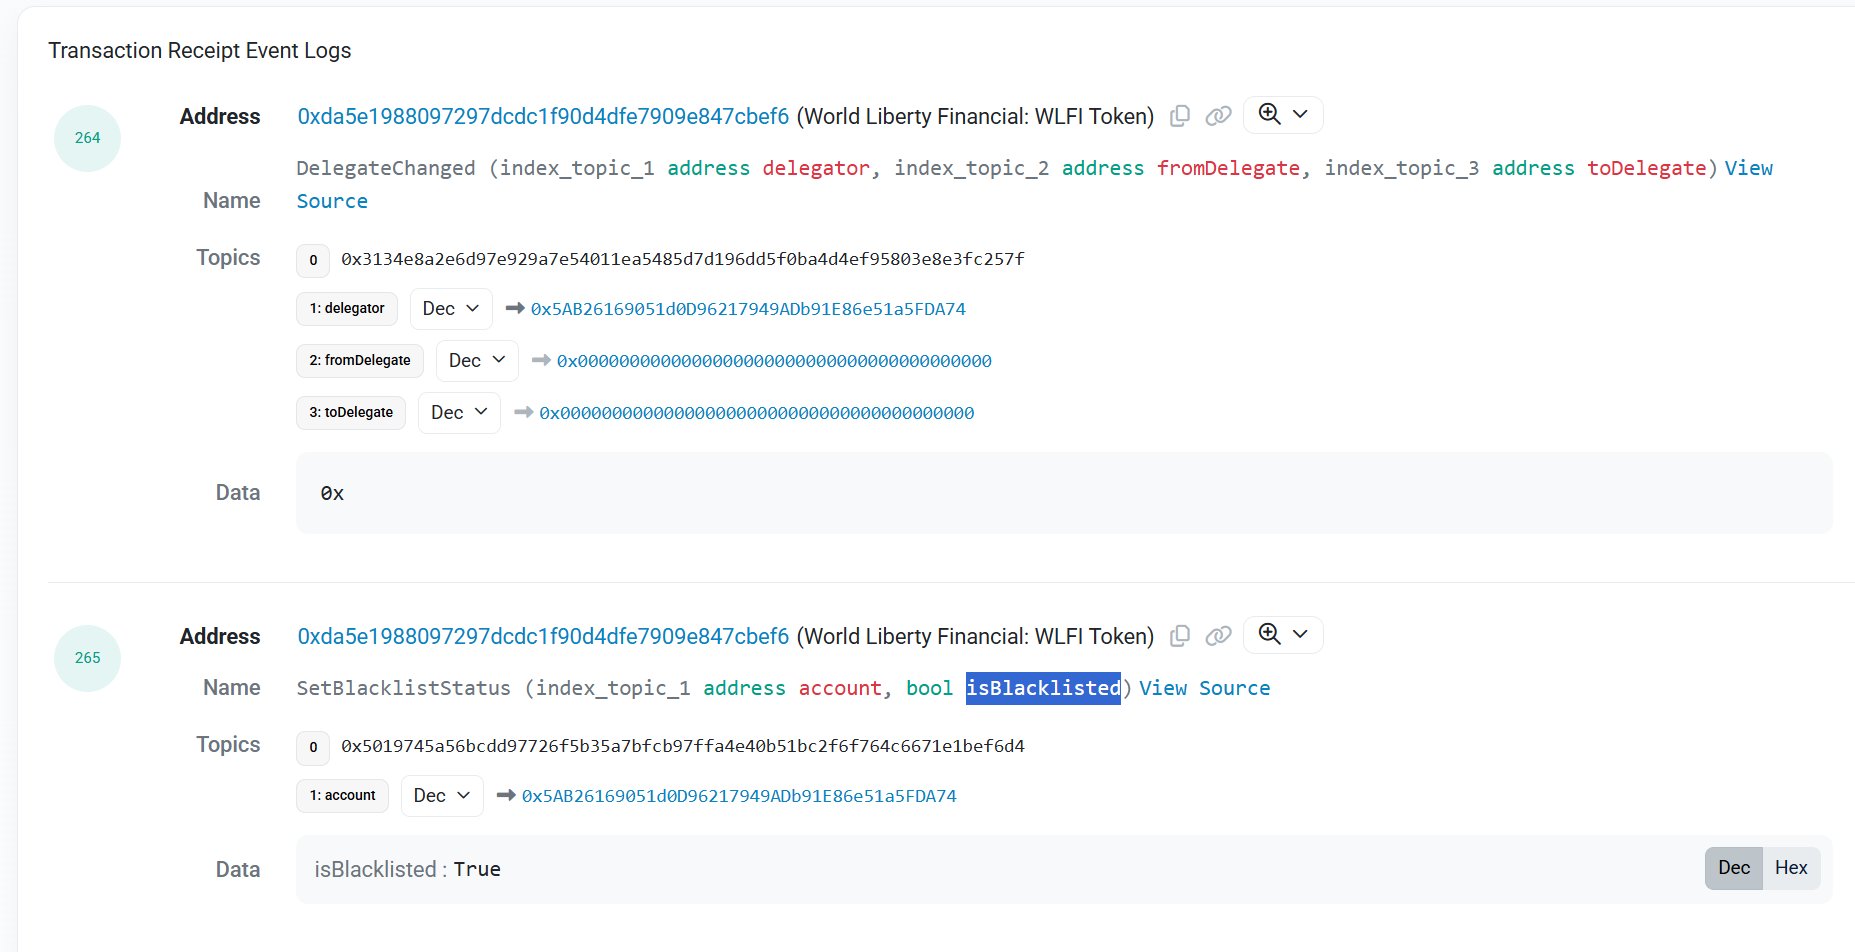Copy address icon for log 264

coord(1180,116)
